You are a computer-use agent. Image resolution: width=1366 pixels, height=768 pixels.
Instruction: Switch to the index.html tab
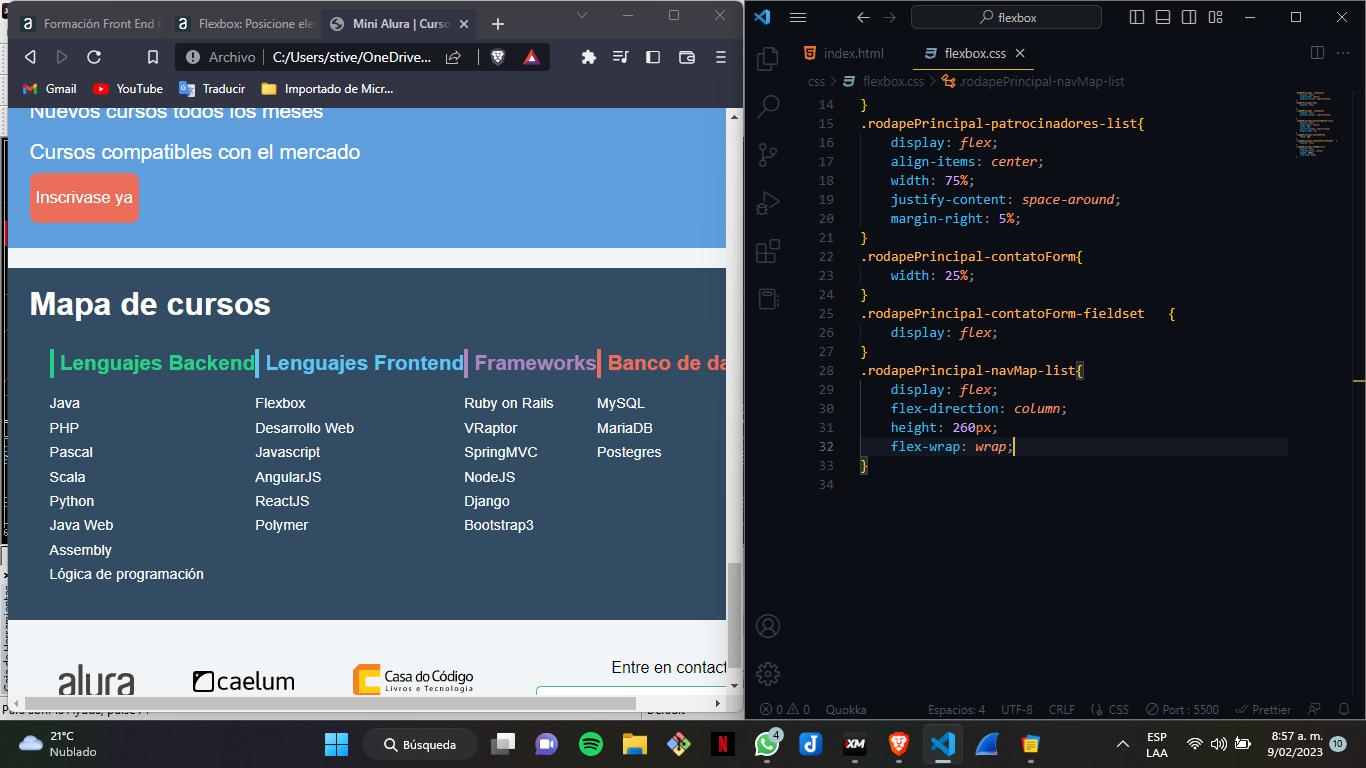pos(842,53)
